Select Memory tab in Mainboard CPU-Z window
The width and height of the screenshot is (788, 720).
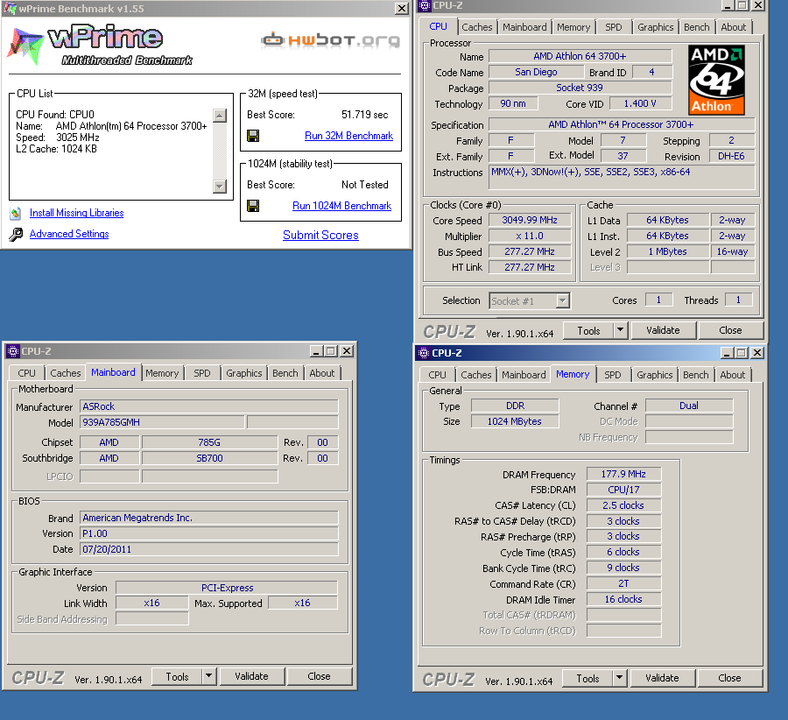click(x=162, y=373)
